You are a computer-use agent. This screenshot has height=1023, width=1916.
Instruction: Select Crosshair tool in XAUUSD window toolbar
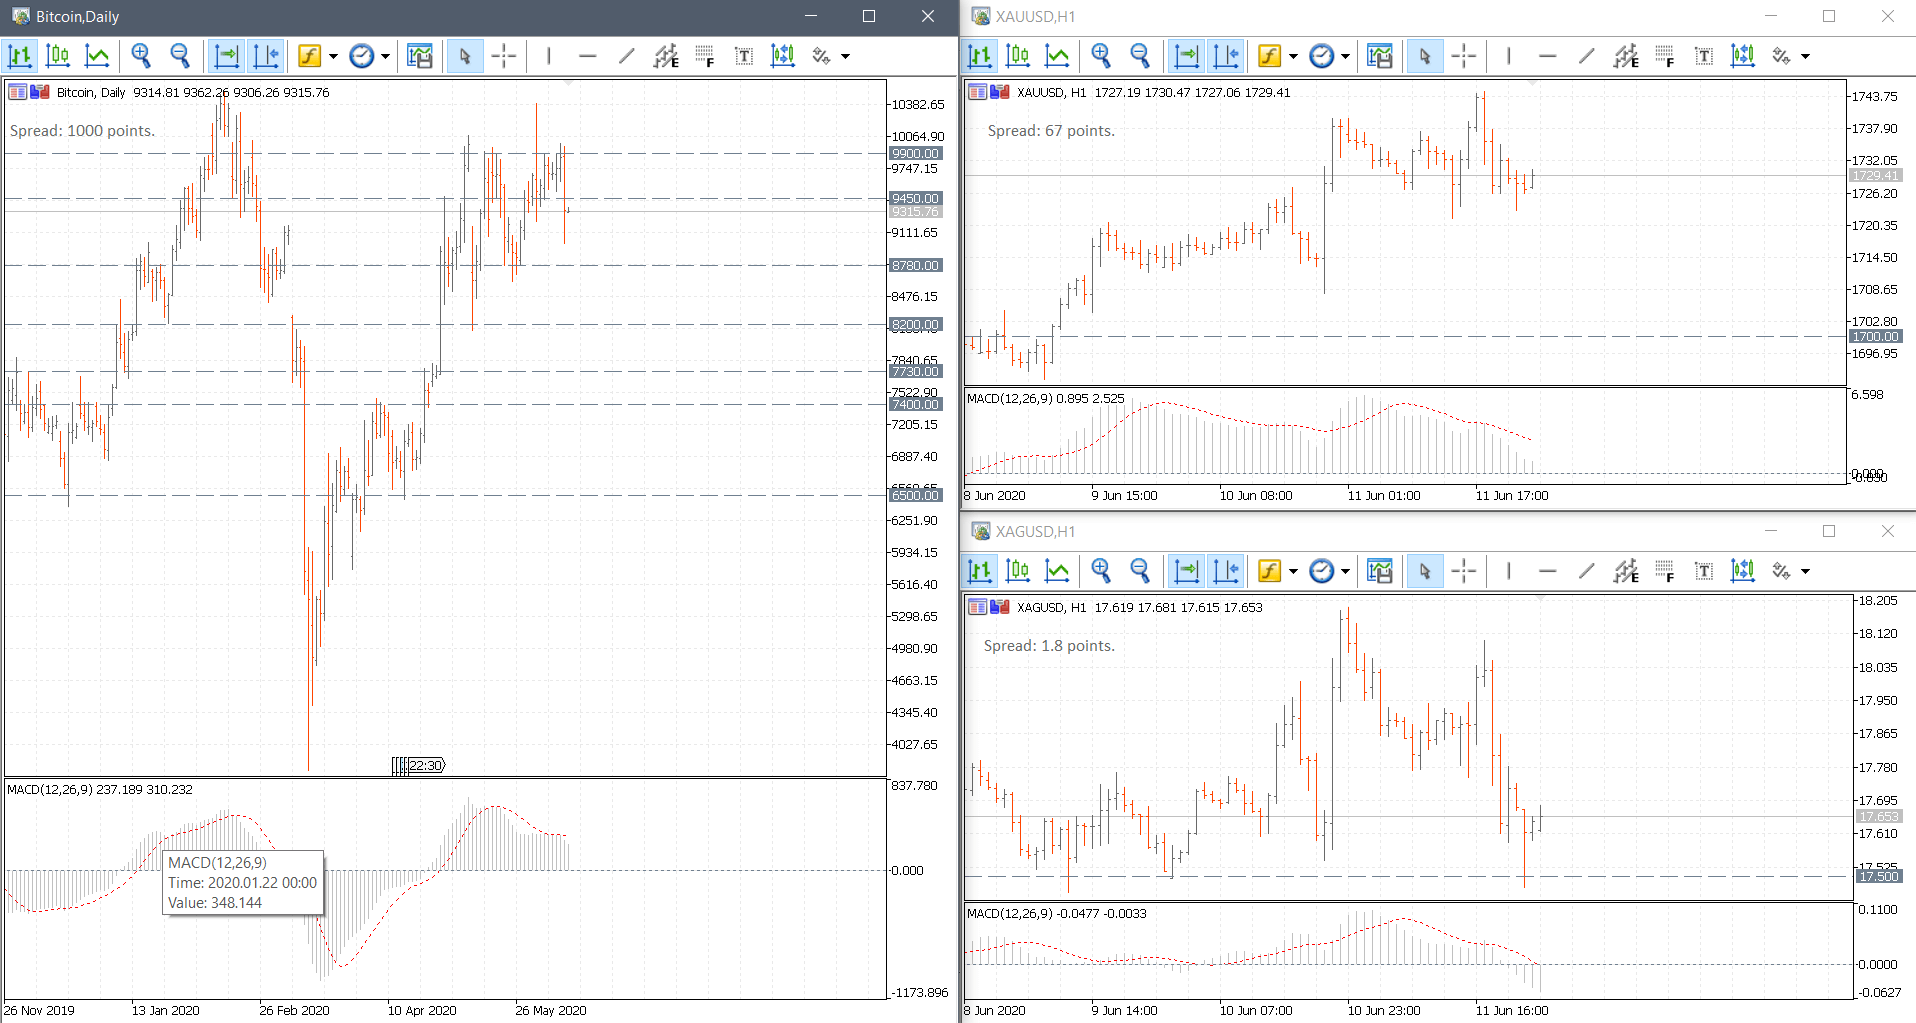pos(1463,56)
